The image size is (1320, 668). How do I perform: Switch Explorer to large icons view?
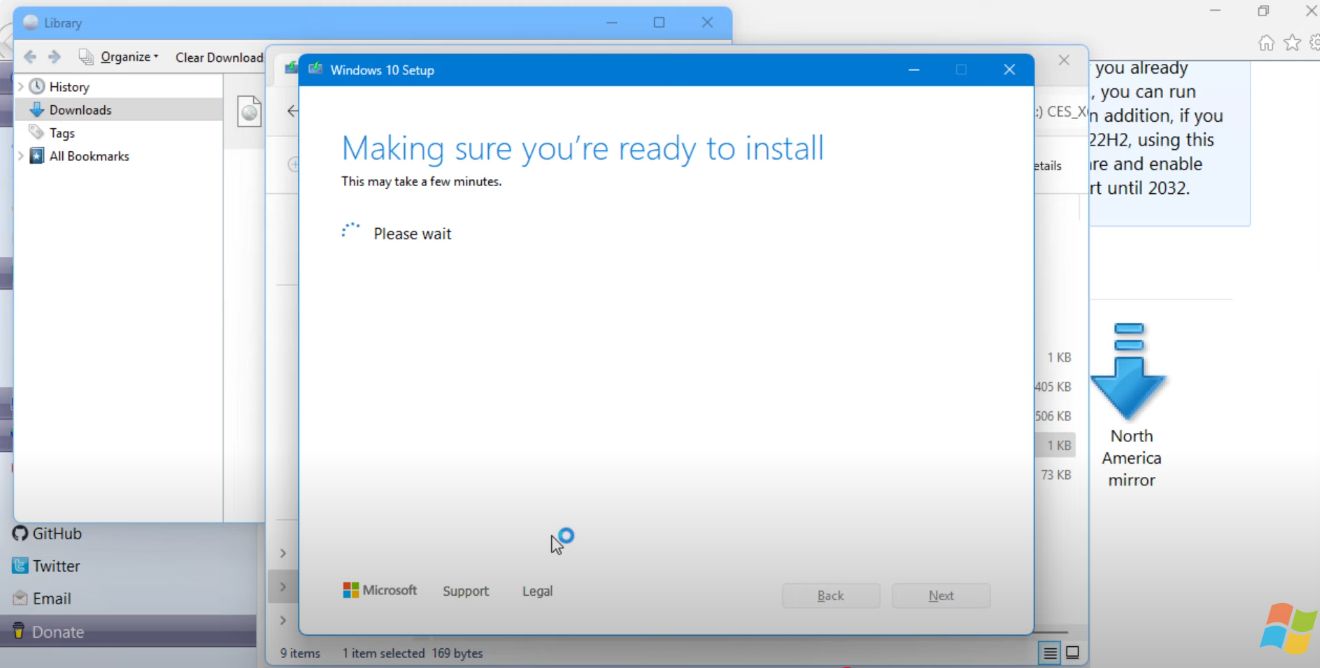tap(1072, 653)
